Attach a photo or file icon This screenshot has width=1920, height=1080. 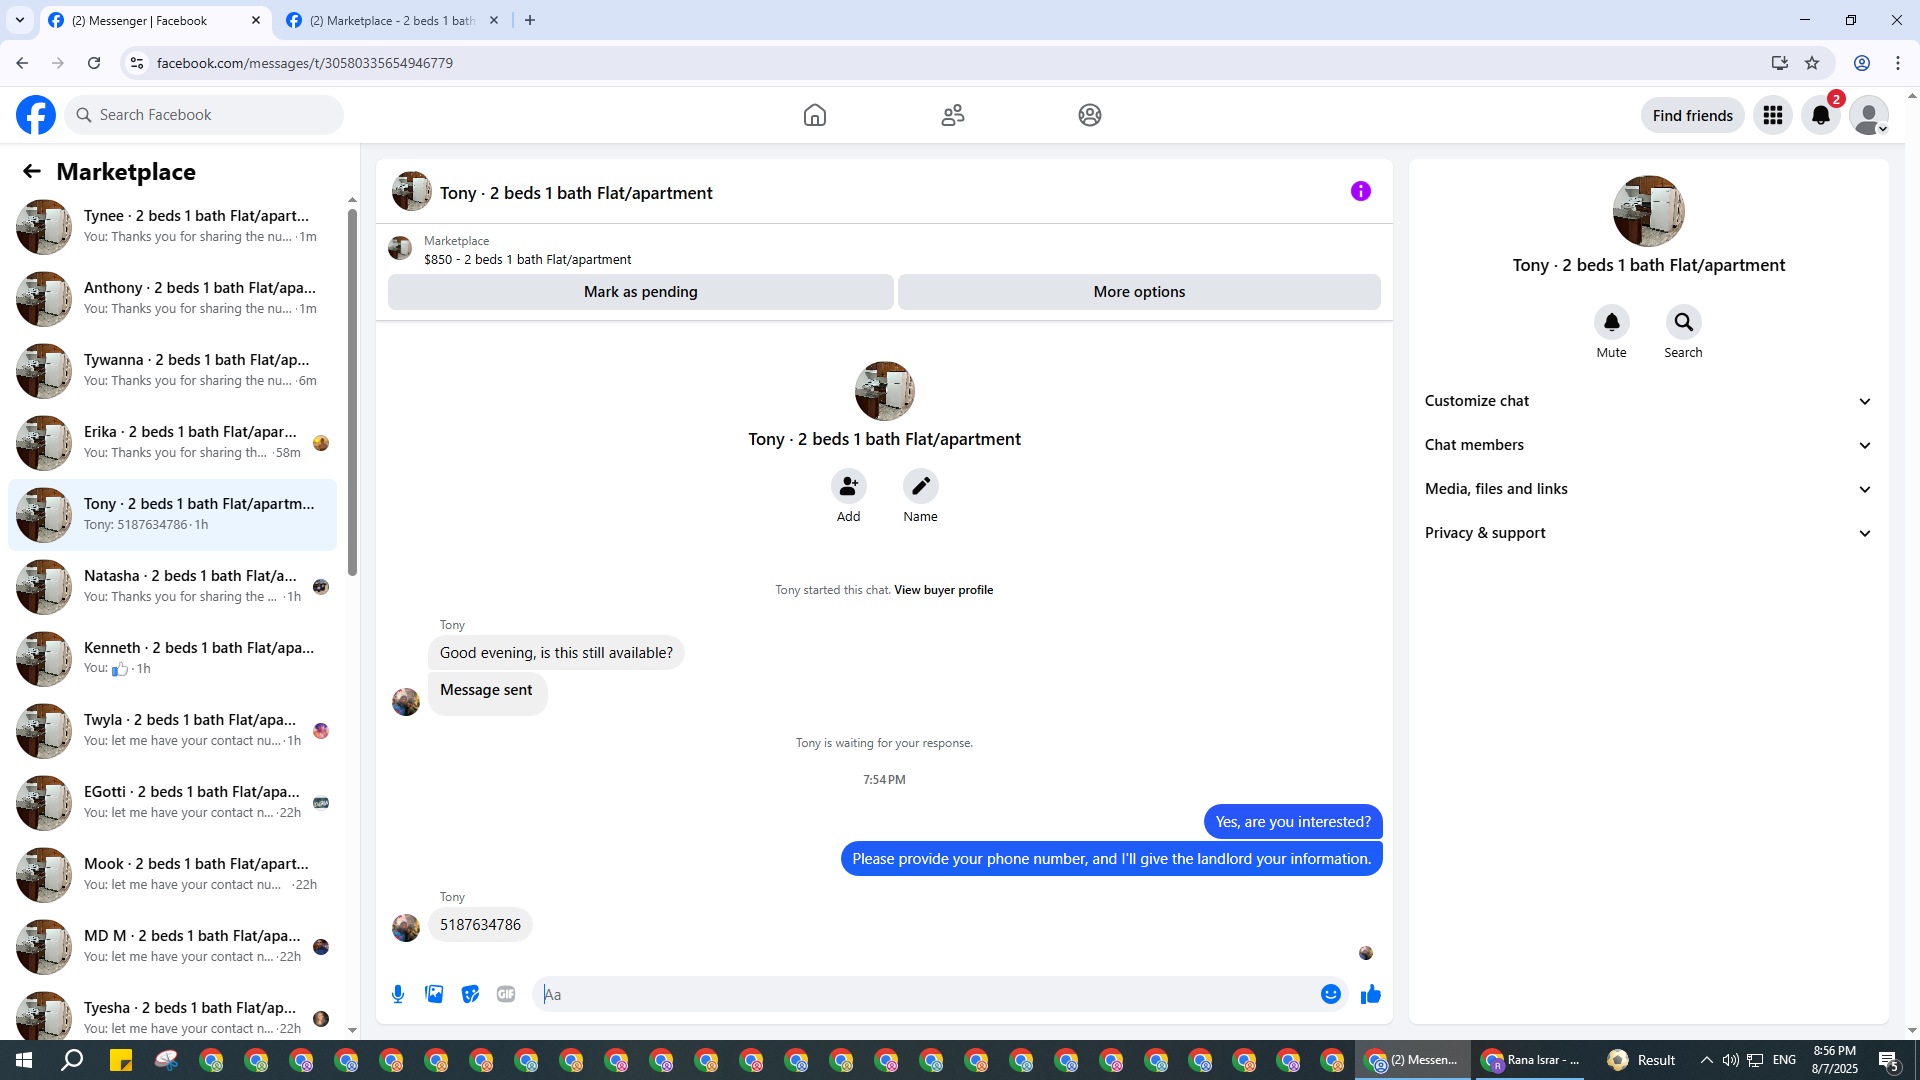coord(434,994)
